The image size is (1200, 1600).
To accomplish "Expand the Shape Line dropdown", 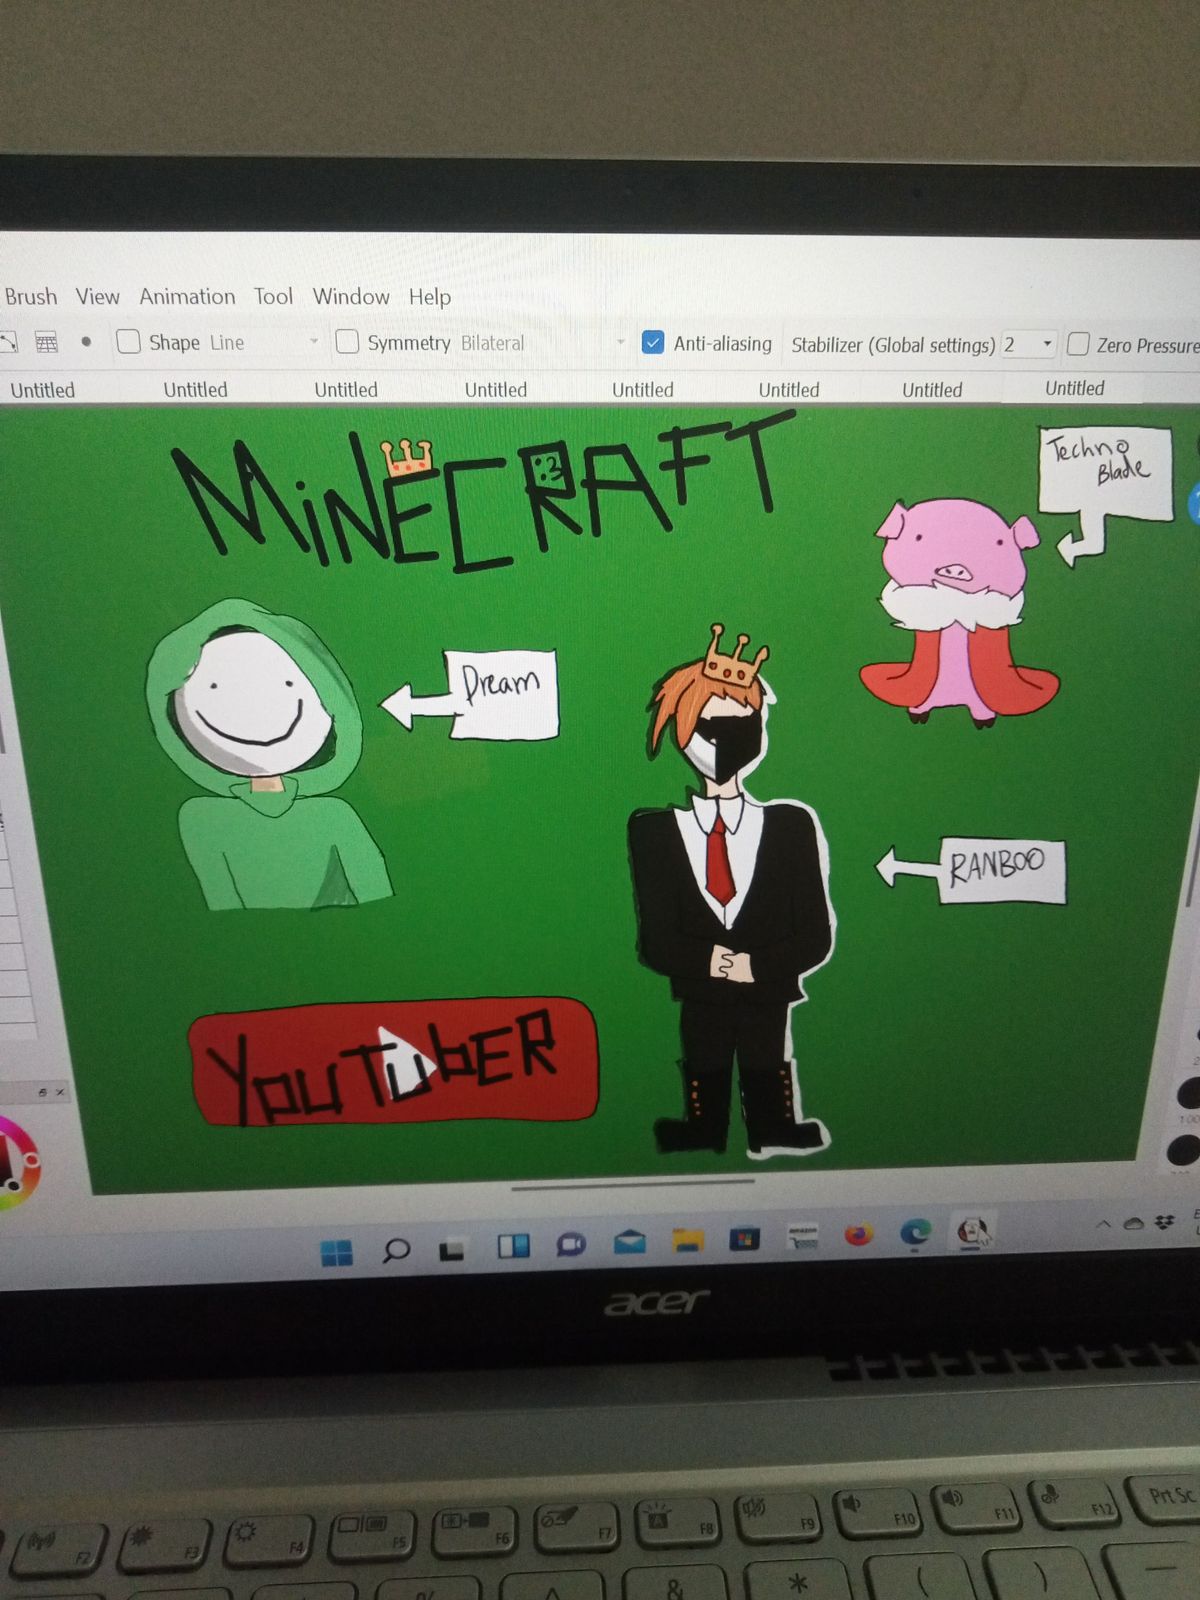I will click(x=313, y=342).
